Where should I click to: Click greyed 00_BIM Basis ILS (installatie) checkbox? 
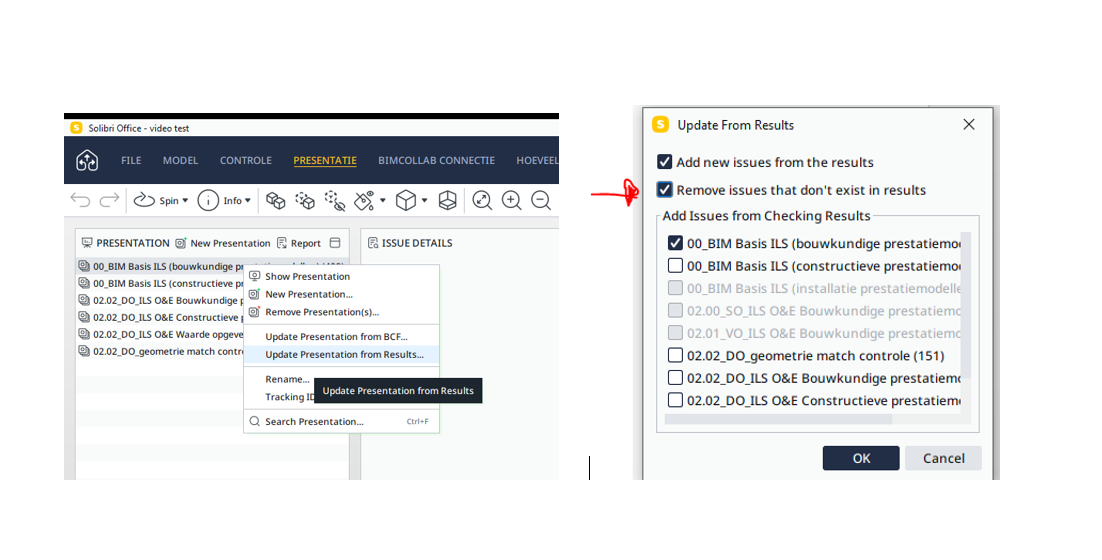click(x=675, y=288)
